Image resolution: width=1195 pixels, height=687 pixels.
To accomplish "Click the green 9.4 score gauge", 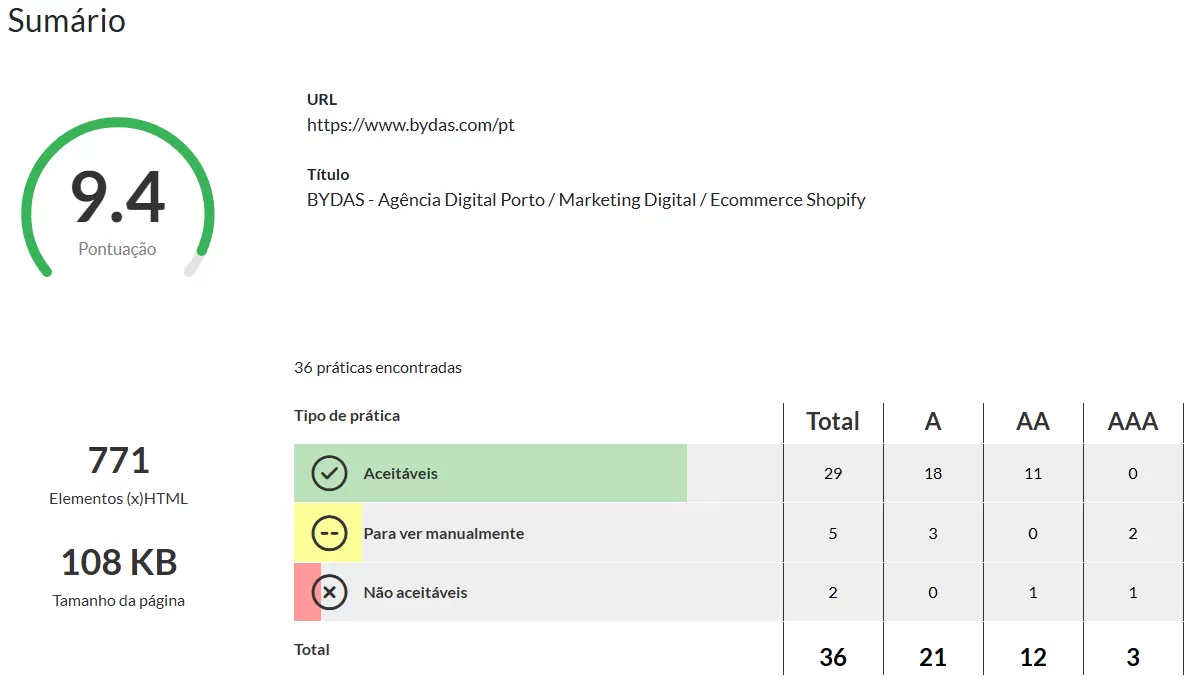I will point(118,199).
